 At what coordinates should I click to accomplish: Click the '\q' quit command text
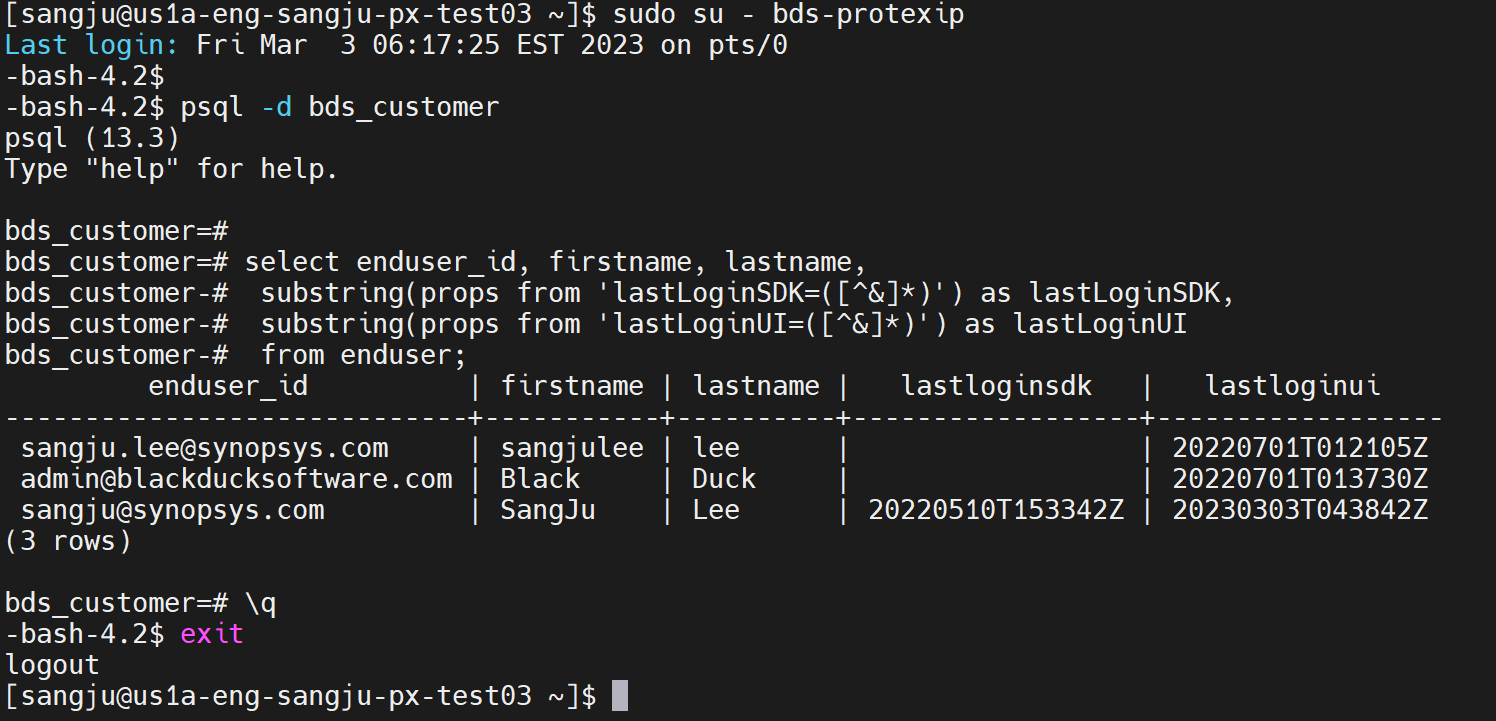tap(260, 603)
